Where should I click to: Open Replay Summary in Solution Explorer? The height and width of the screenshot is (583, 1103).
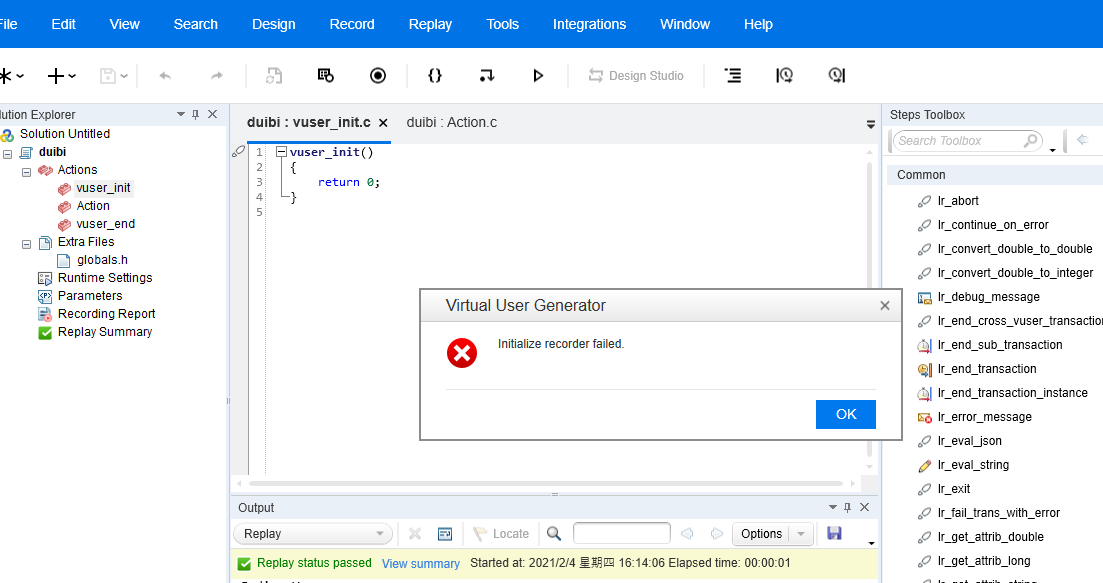click(105, 332)
